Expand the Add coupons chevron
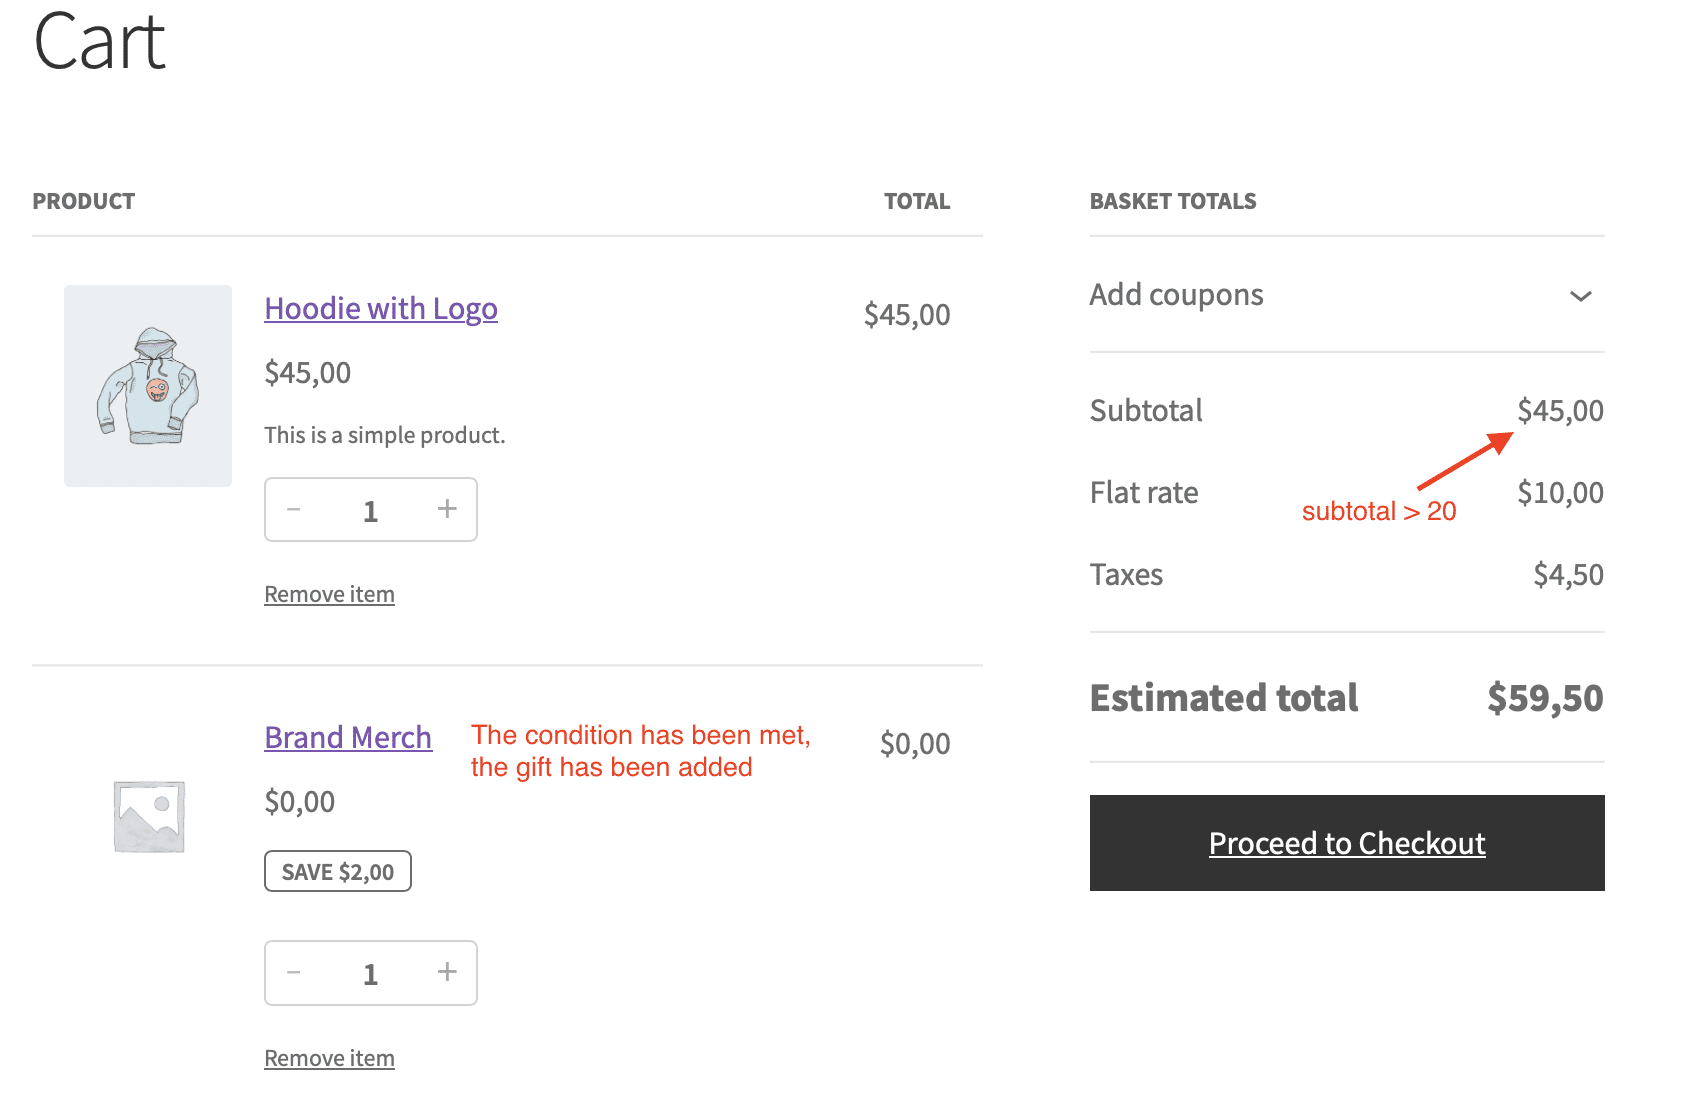 click(x=1580, y=296)
